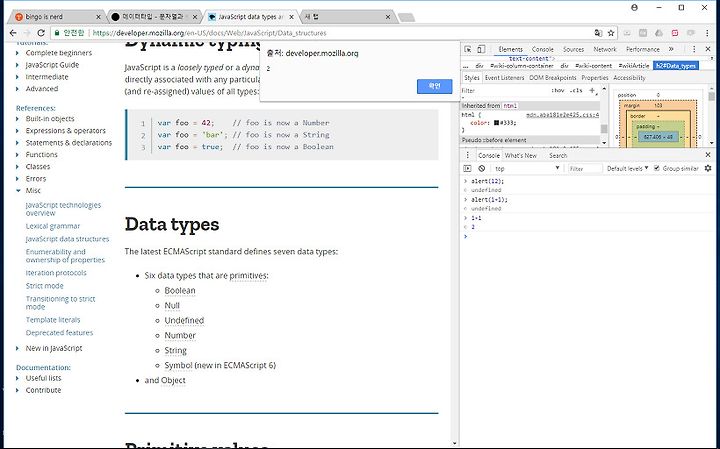The image size is (720, 449).
Task: Focus the Styles Filter field
Action: [504, 90]
